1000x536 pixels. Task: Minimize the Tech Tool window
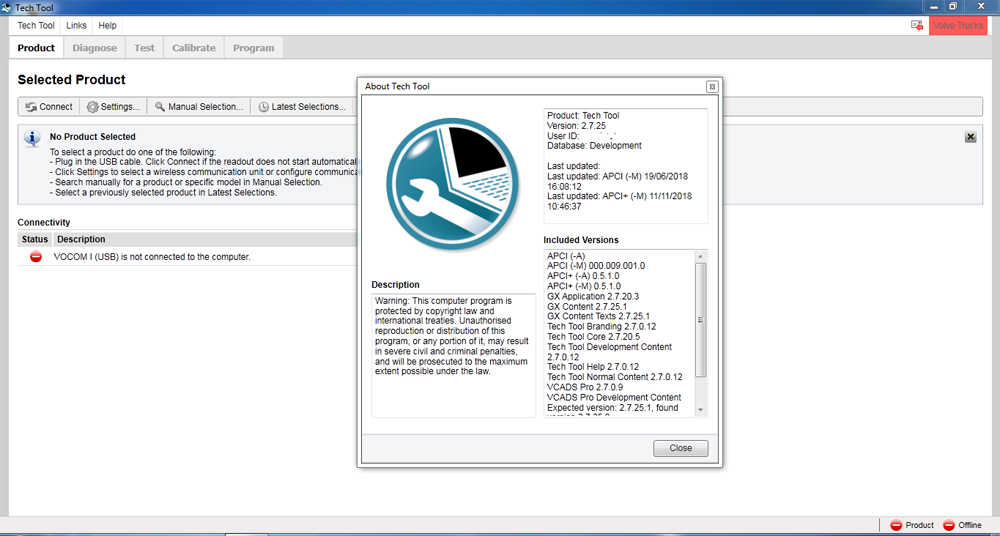point(934,6)
